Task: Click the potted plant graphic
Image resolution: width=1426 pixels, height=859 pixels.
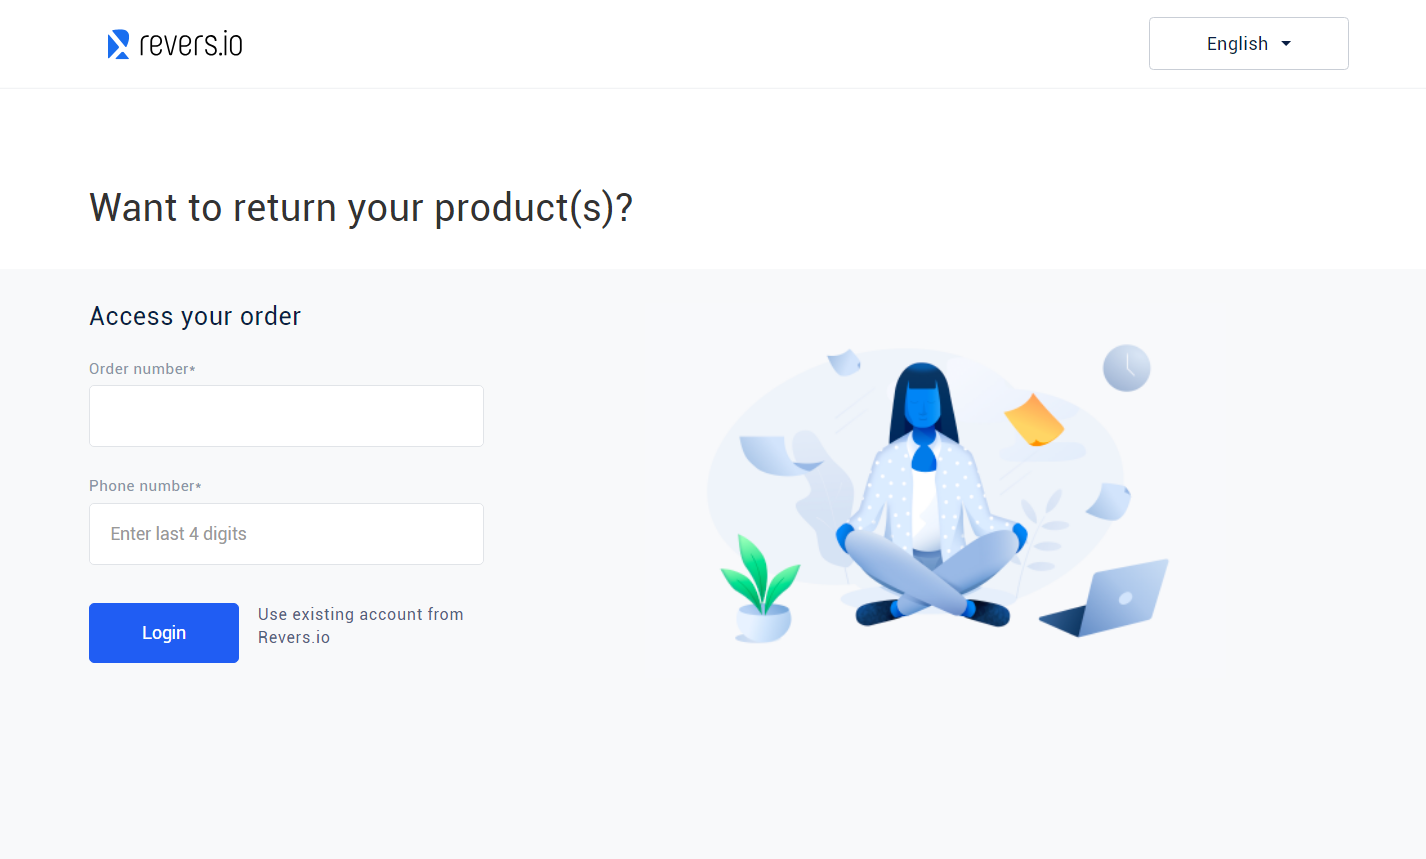Action: [x=763, y=595]
